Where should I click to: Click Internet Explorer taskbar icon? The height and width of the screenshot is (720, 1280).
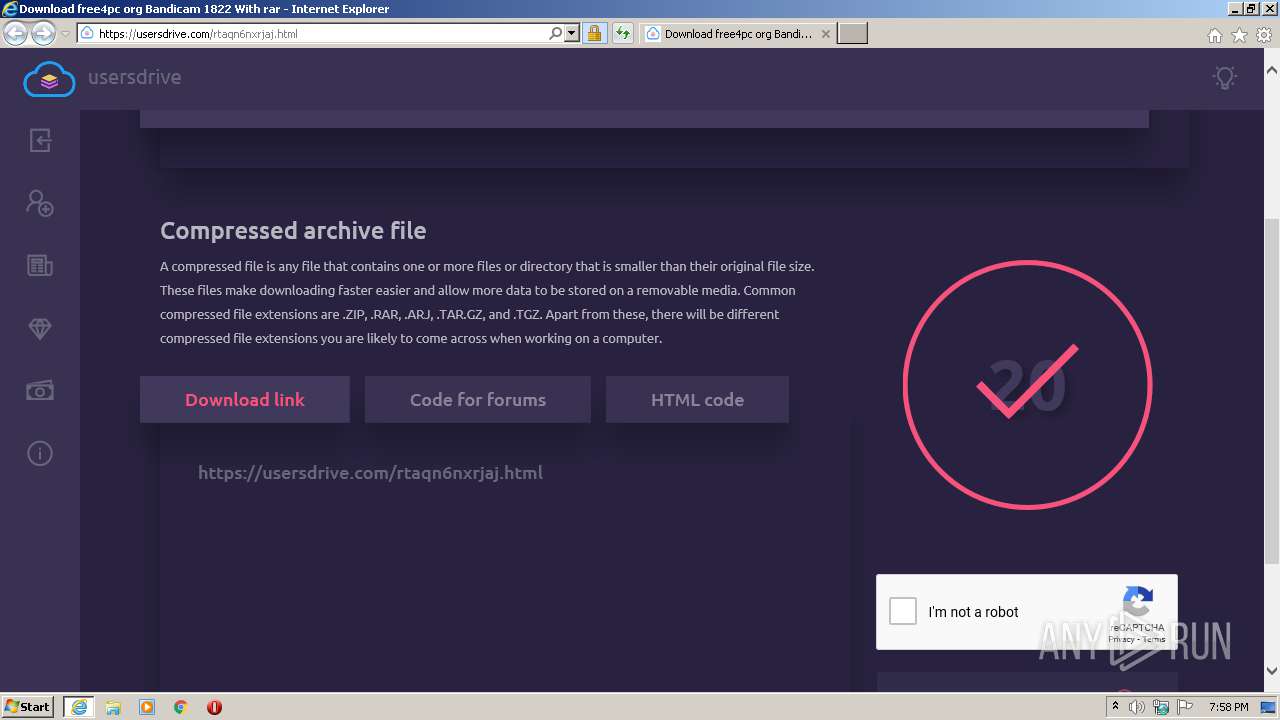(x=79, y=707)
